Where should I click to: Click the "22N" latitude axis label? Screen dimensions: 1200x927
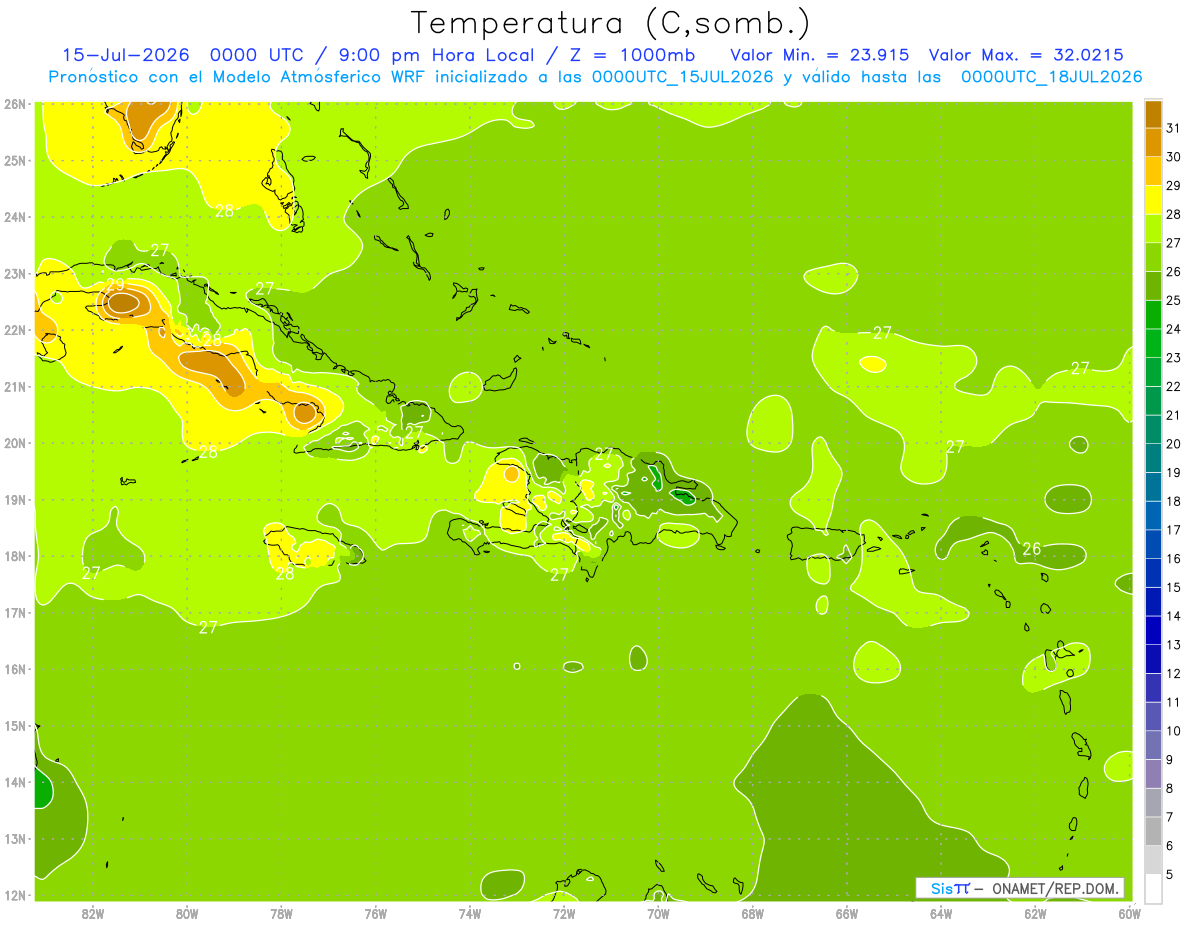[x=15, y=330]
